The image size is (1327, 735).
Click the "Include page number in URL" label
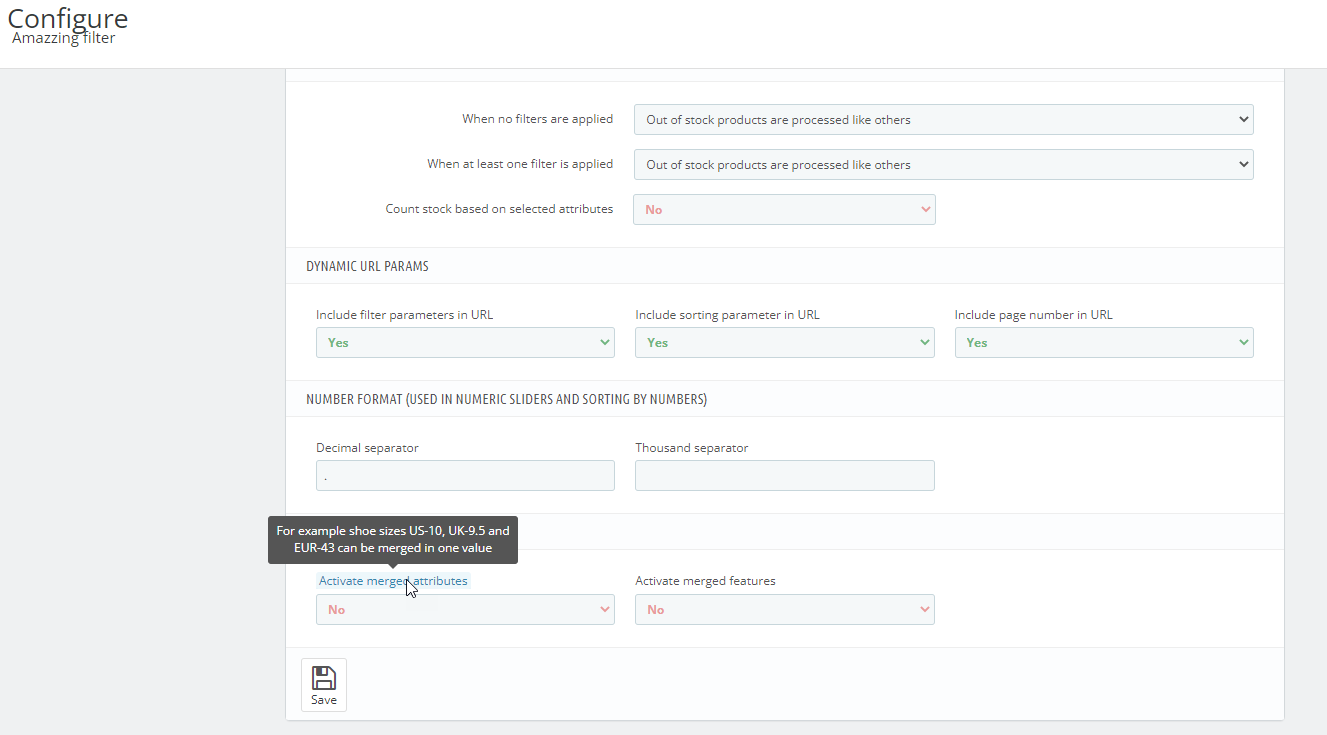1033,315
